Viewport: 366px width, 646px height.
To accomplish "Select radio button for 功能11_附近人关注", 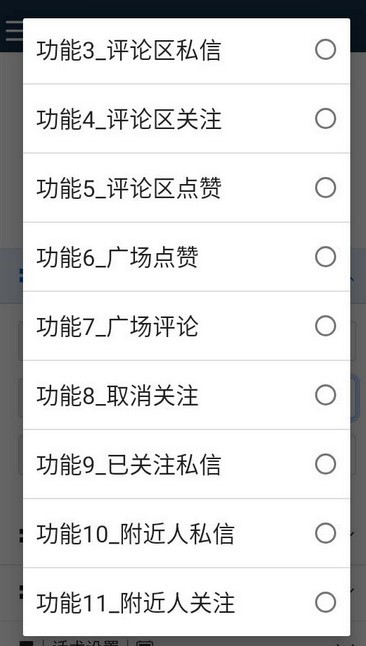I will 326,603.
